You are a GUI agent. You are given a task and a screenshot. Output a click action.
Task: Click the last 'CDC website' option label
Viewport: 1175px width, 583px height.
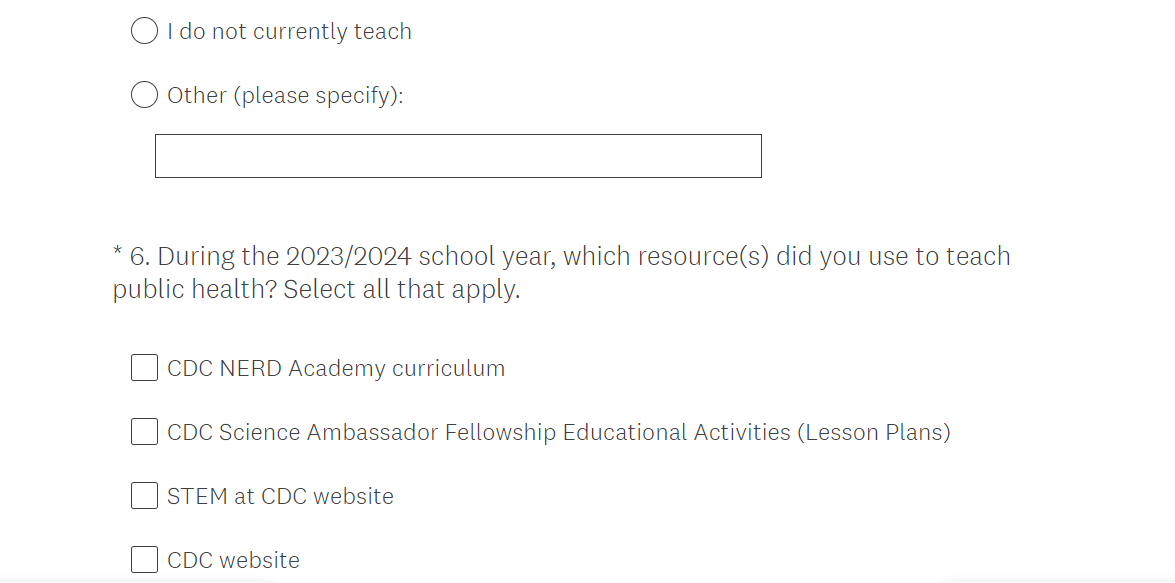click(233, 560)
